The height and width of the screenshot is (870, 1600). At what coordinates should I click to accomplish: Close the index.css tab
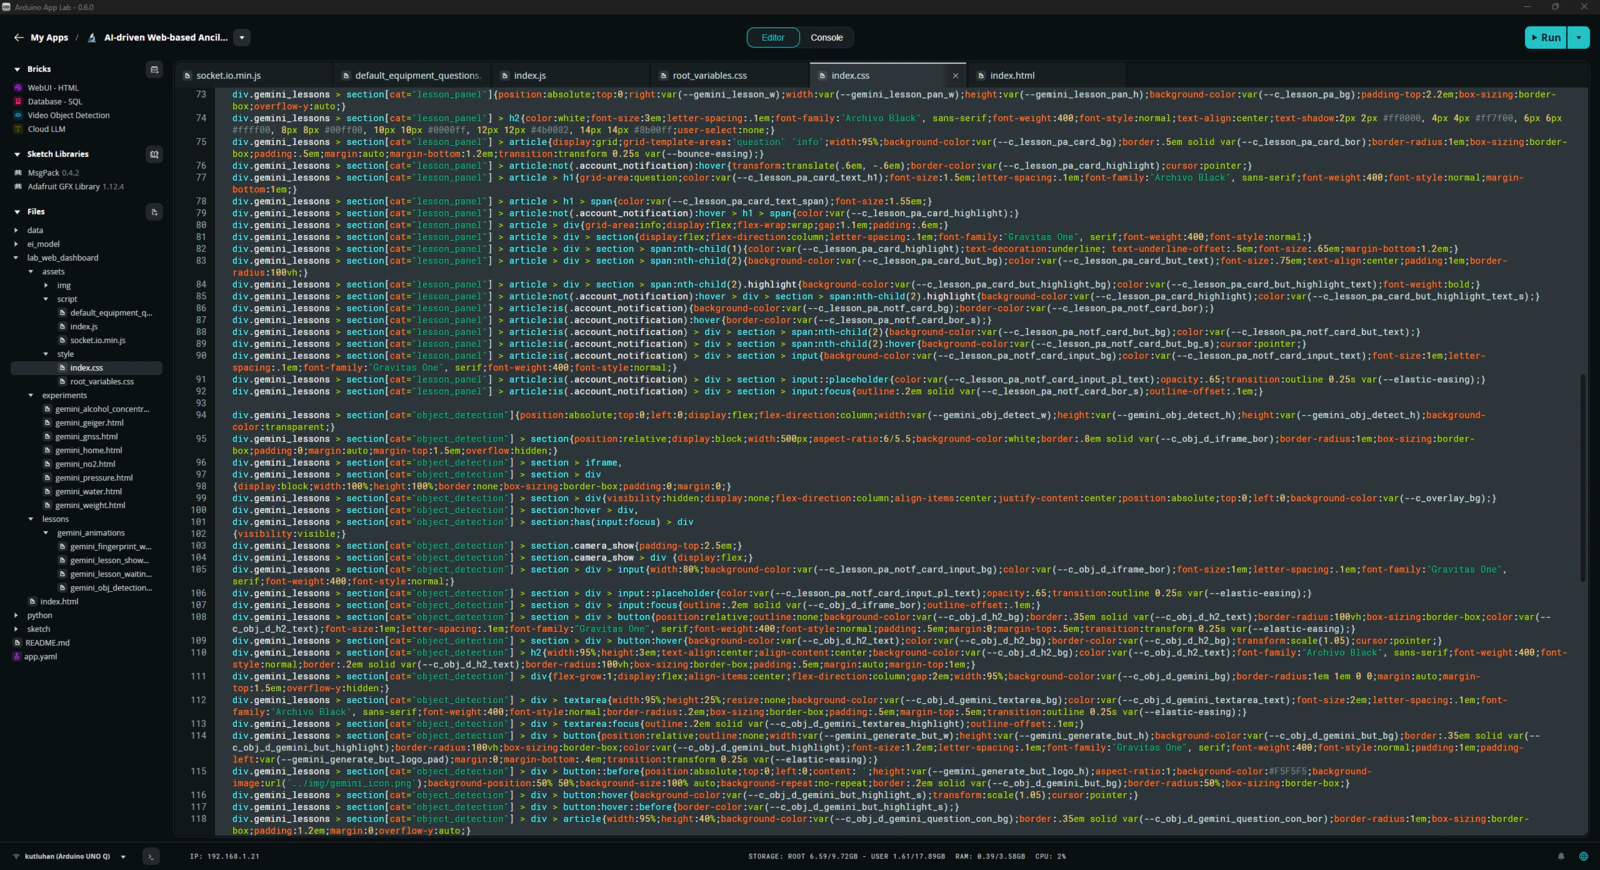click(x=955, y=76)
